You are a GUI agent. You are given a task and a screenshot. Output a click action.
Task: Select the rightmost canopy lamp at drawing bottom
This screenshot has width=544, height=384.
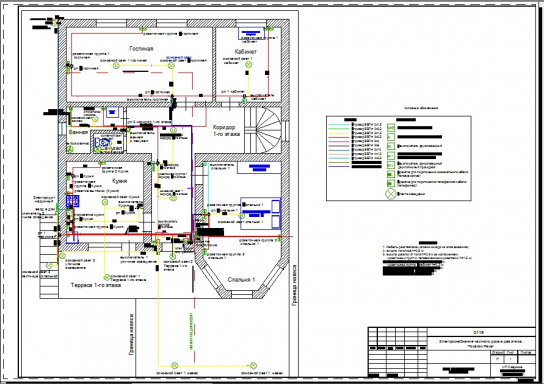(253, 365)
